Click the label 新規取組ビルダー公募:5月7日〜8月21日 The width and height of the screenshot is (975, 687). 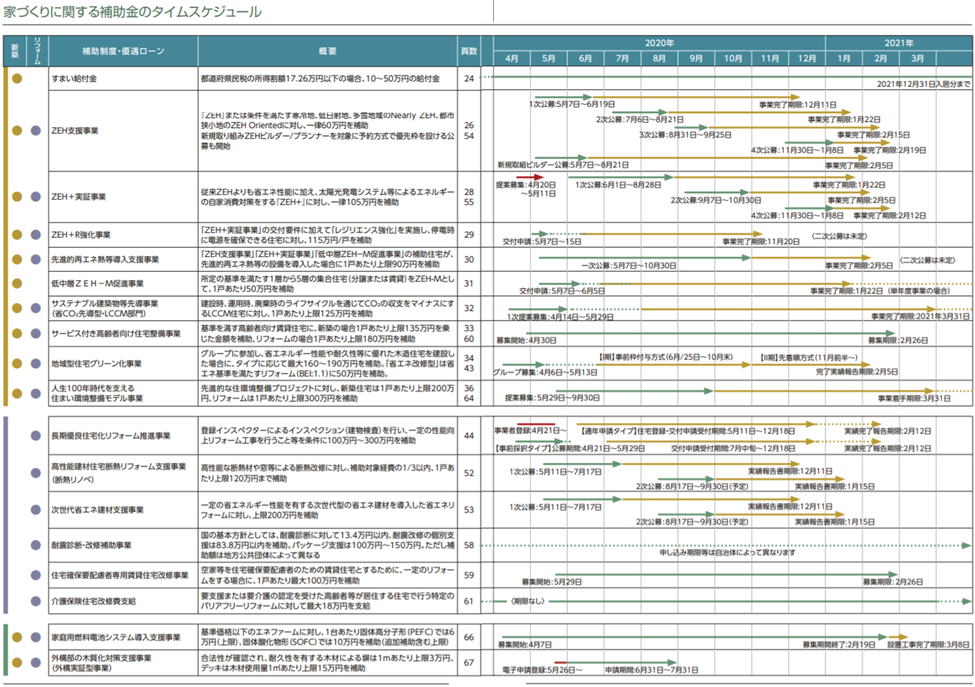click(x=563, y=165)
